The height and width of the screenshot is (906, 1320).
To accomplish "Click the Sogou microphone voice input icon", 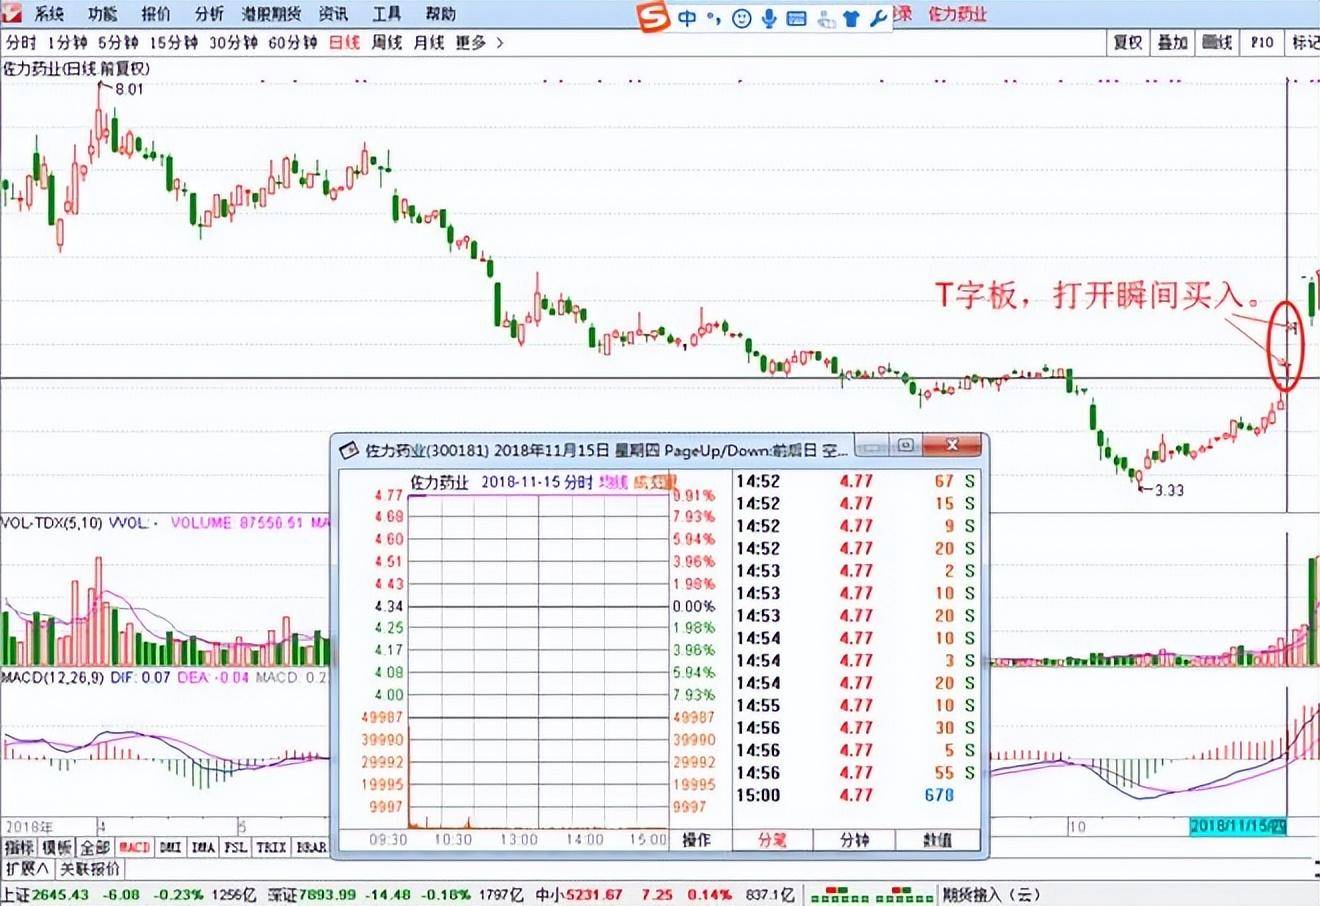I will [769, 18].
